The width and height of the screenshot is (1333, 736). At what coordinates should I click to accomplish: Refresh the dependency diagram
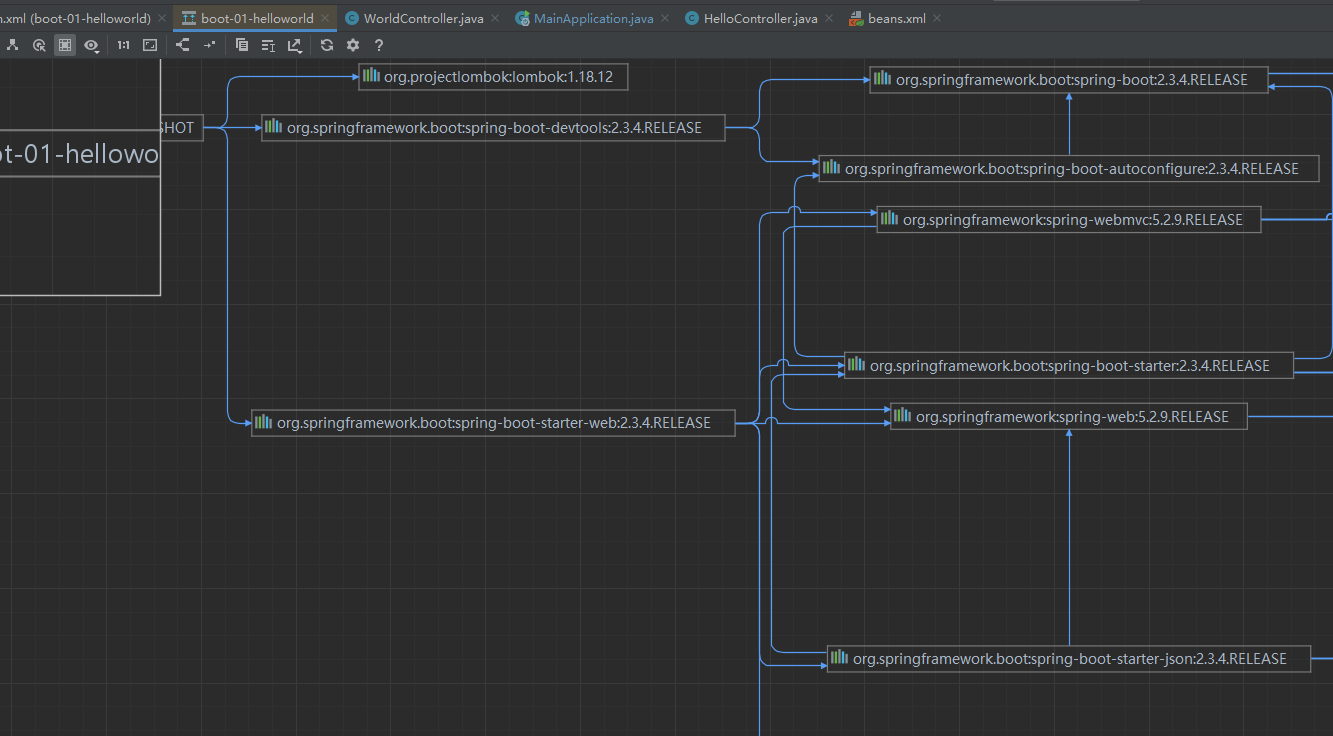coord(327,45)
